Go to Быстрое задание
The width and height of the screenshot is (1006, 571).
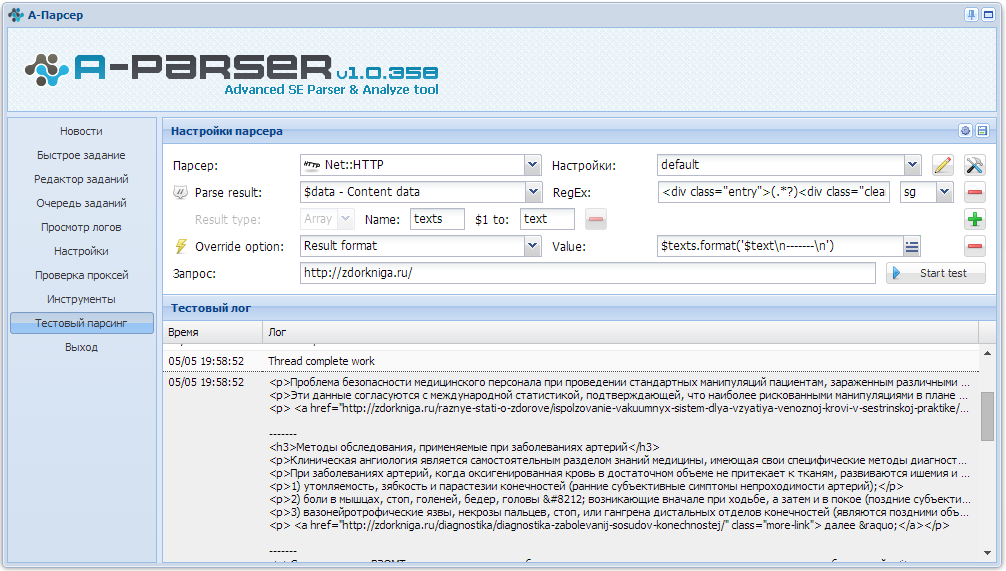click(x=81, y=155)
